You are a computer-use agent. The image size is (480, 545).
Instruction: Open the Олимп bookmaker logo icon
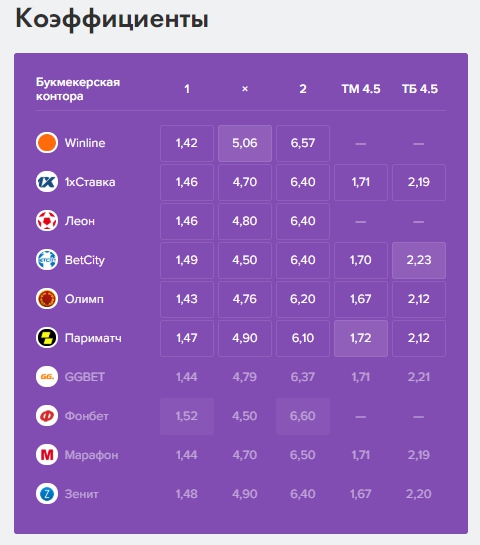coord(47,299)
